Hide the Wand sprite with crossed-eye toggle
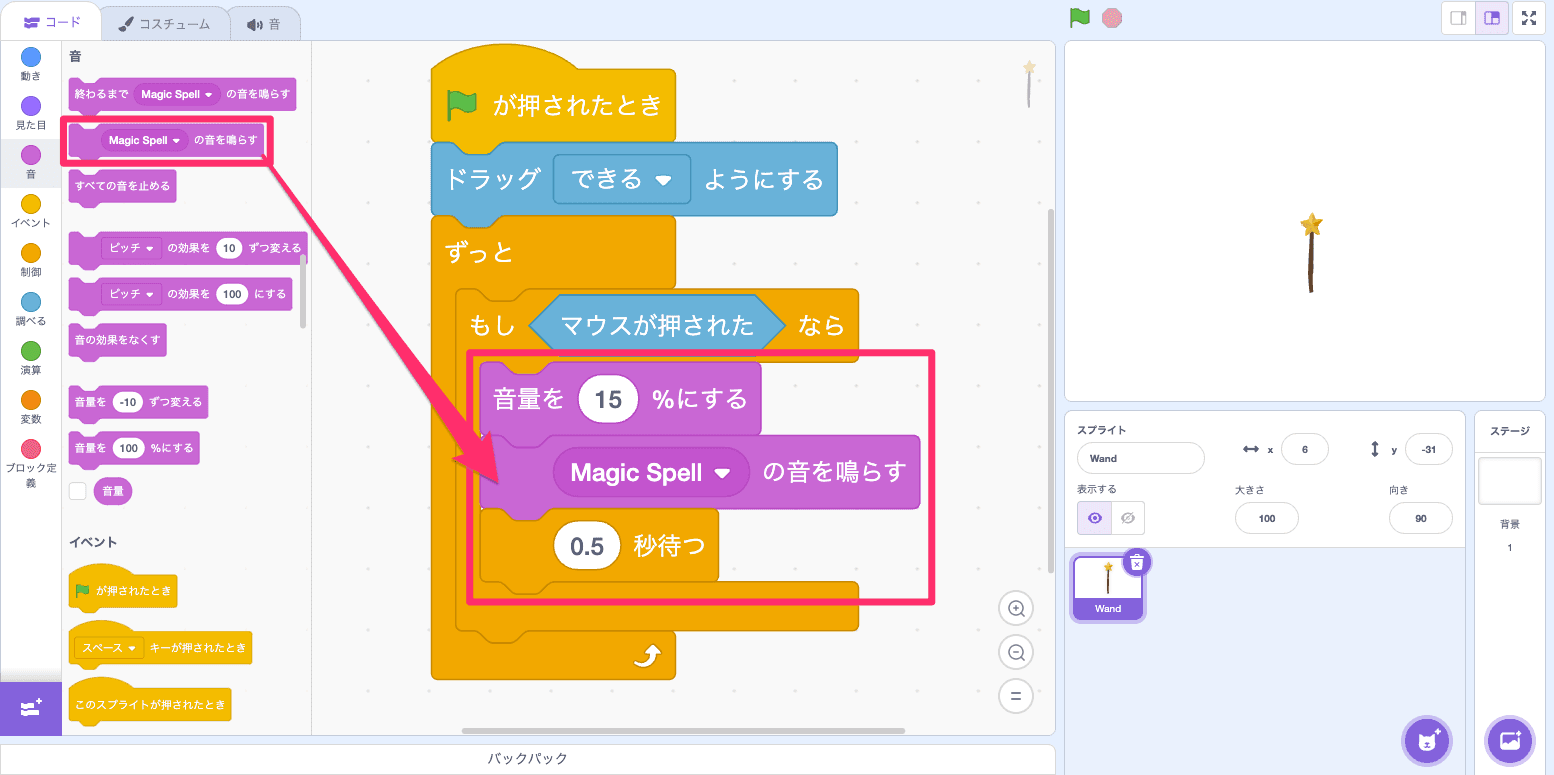This screenshot has height=775, width=1554. point(1128,518)
